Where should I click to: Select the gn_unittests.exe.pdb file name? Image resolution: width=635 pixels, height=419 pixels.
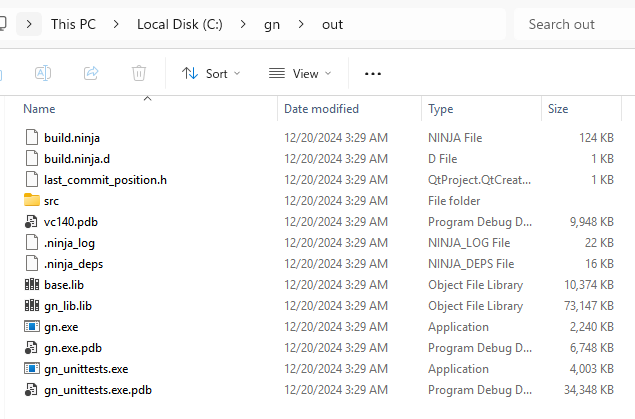(x=98, y=390)
